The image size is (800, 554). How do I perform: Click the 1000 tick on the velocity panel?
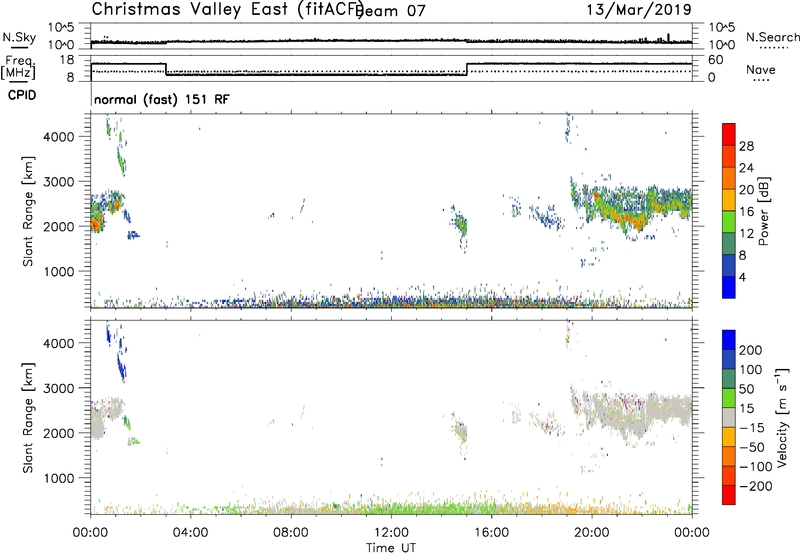[58, 478]
